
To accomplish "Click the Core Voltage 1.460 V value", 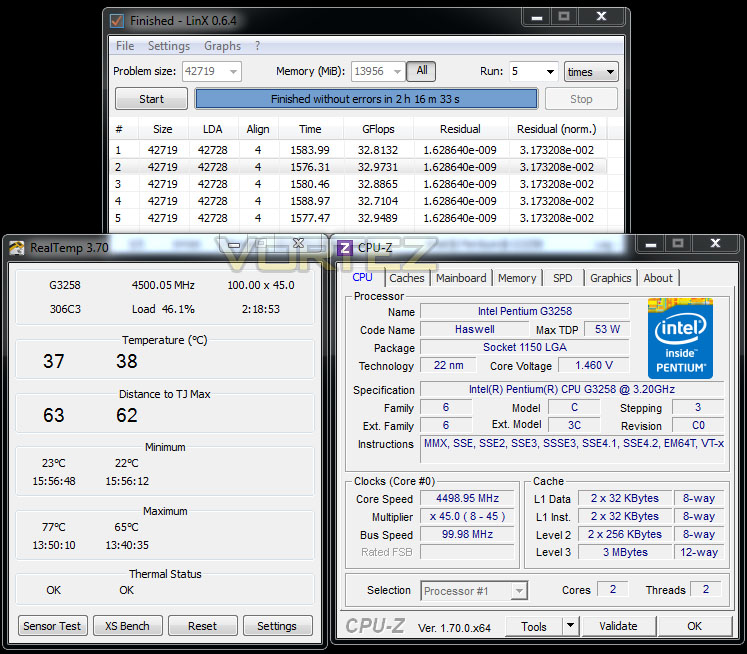I will click(x=594, y=365).
